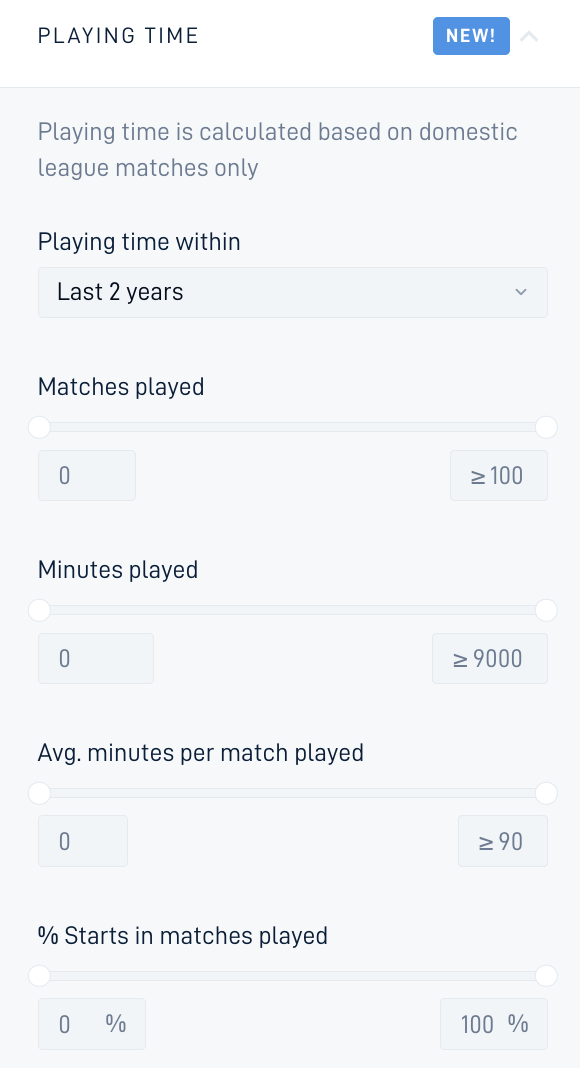The image size is (580, 1068).
Task: Click % Starts left slider handle
Action: (x=39, y=976)
